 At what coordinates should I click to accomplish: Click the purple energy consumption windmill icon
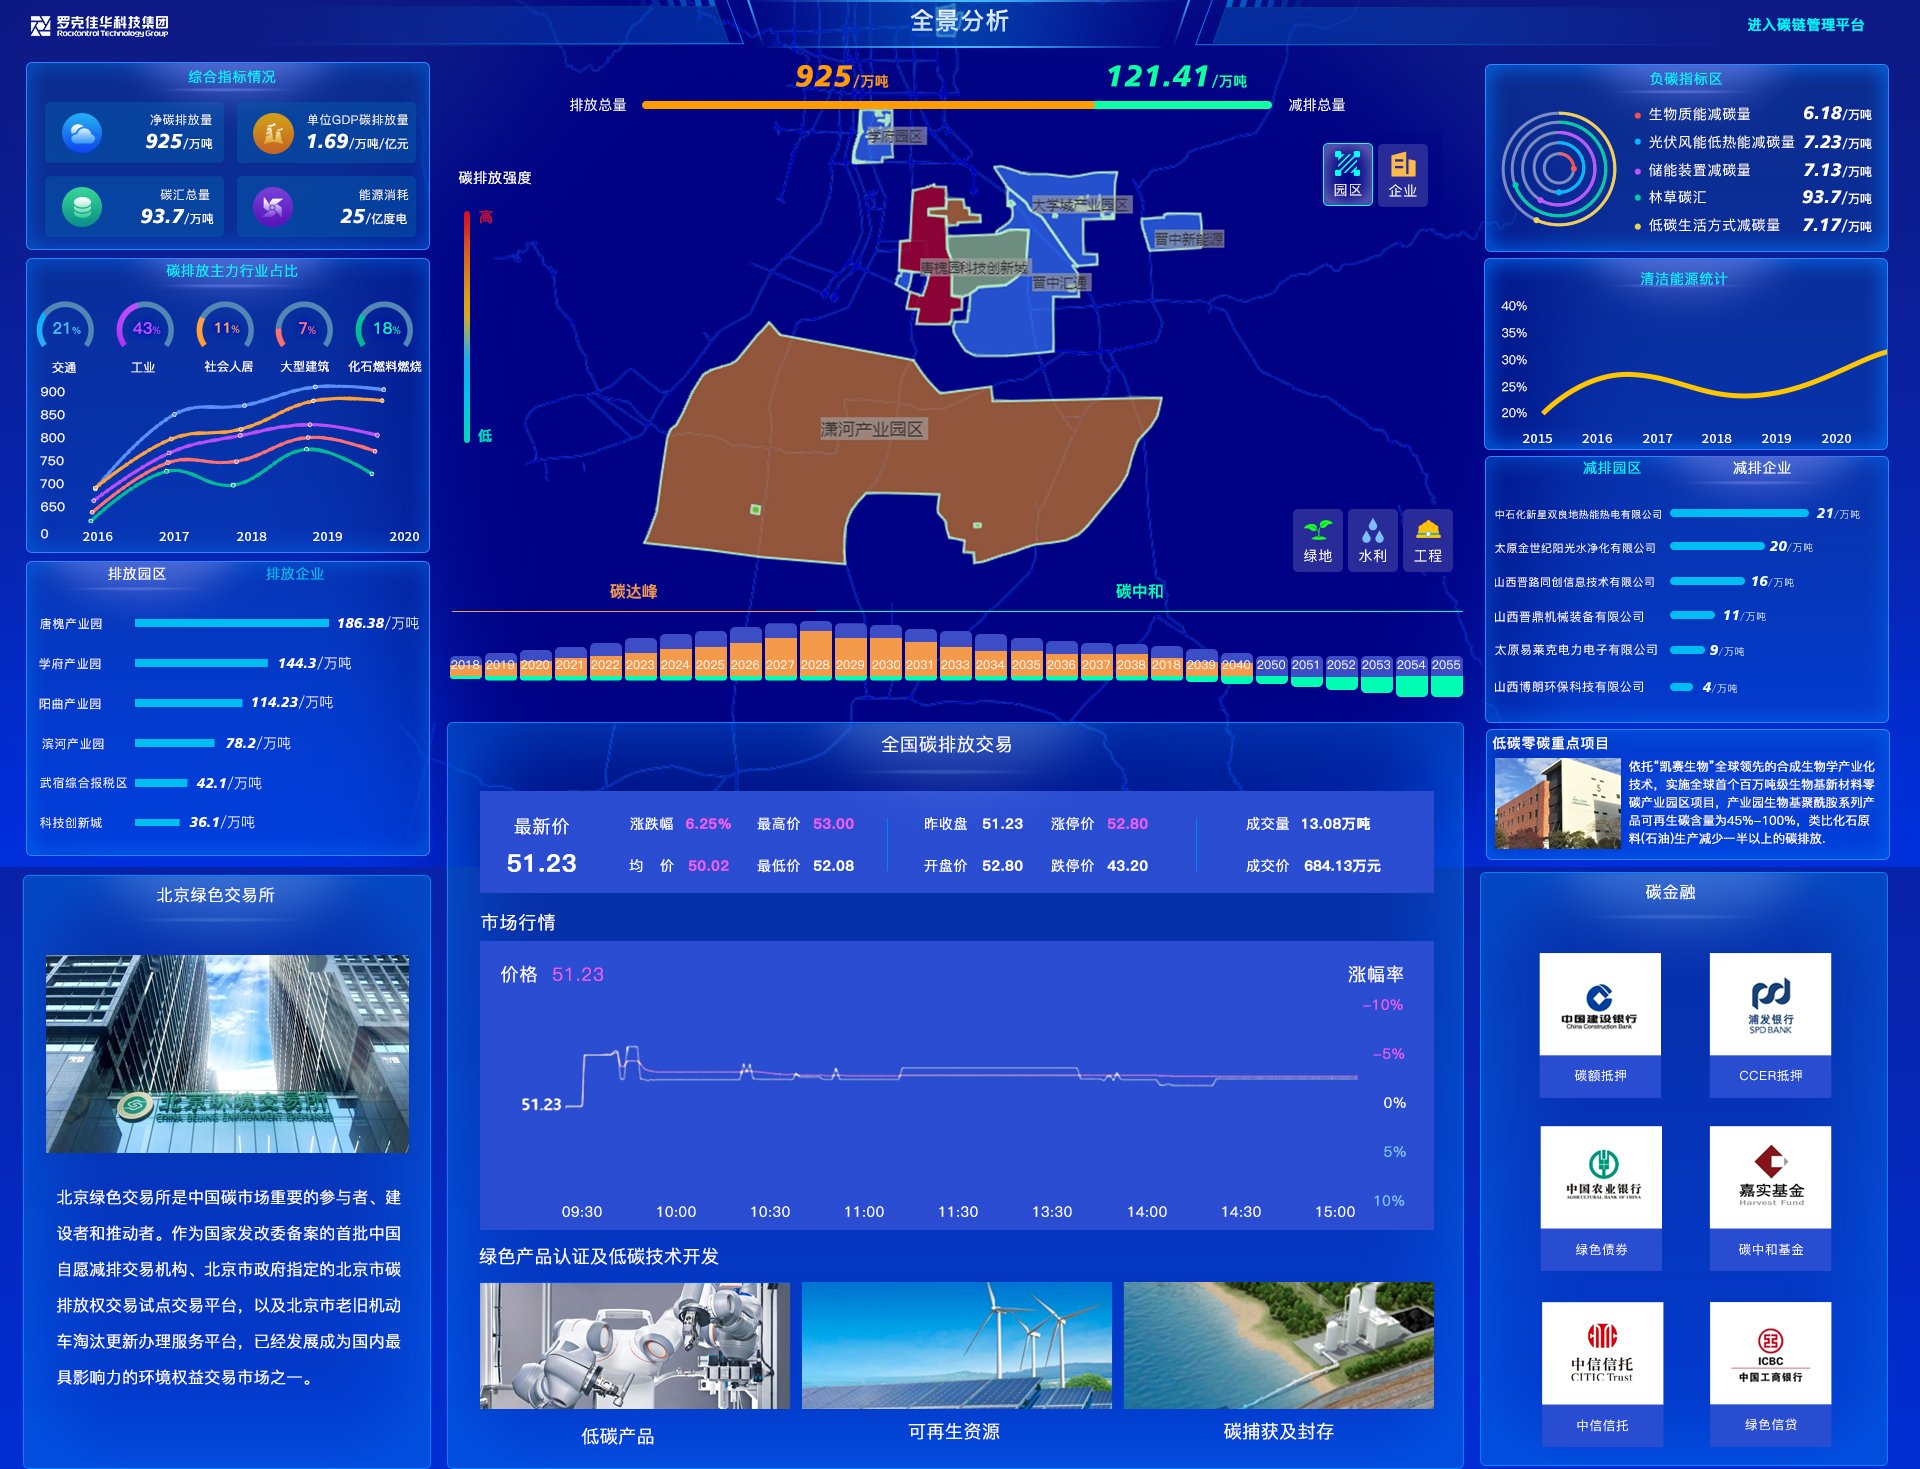click(x=272, y=207)
